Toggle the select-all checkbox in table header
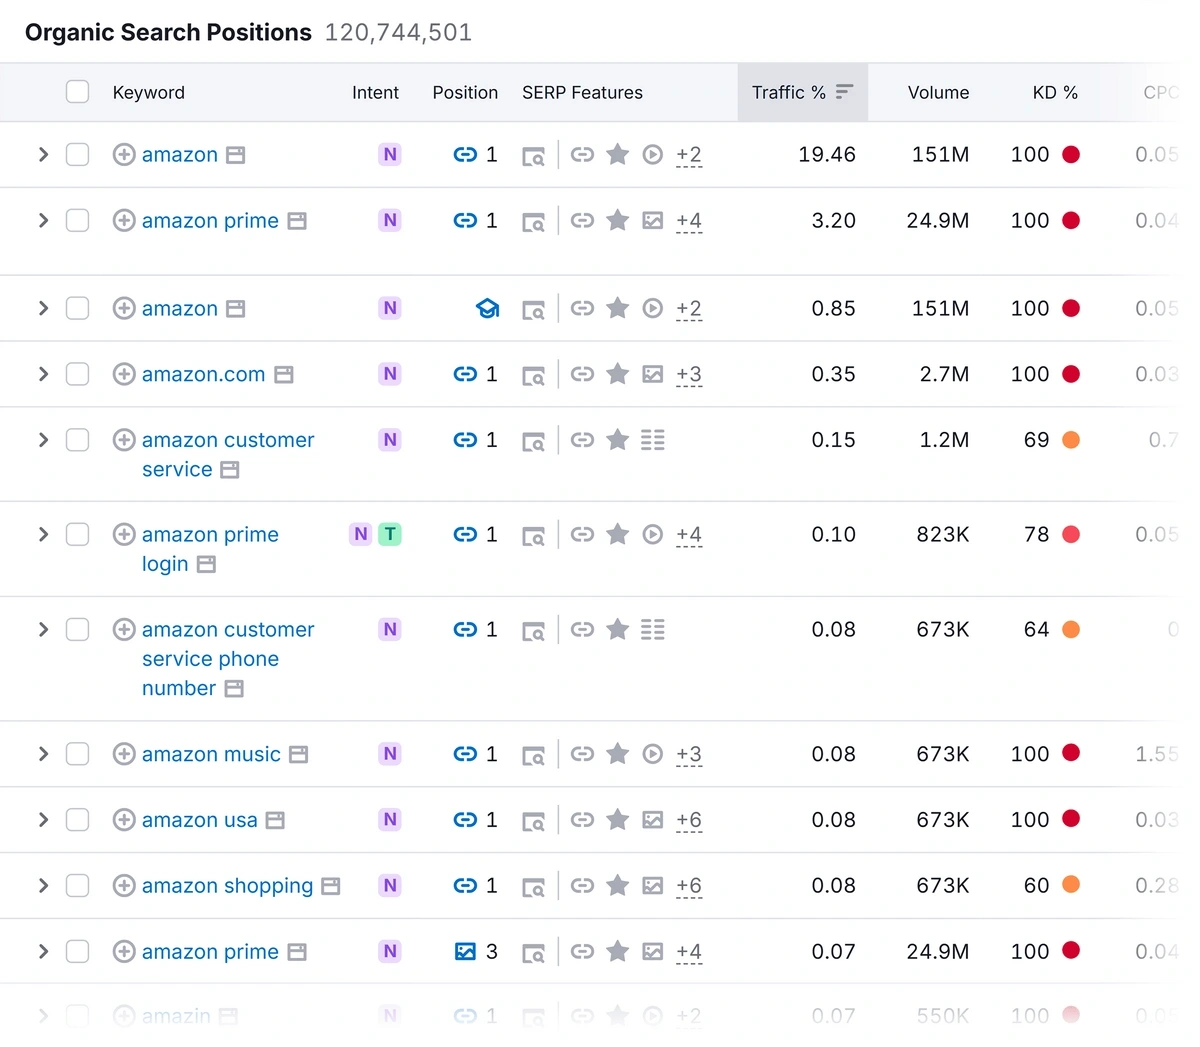1200x1047 pixels. (77, 92)
